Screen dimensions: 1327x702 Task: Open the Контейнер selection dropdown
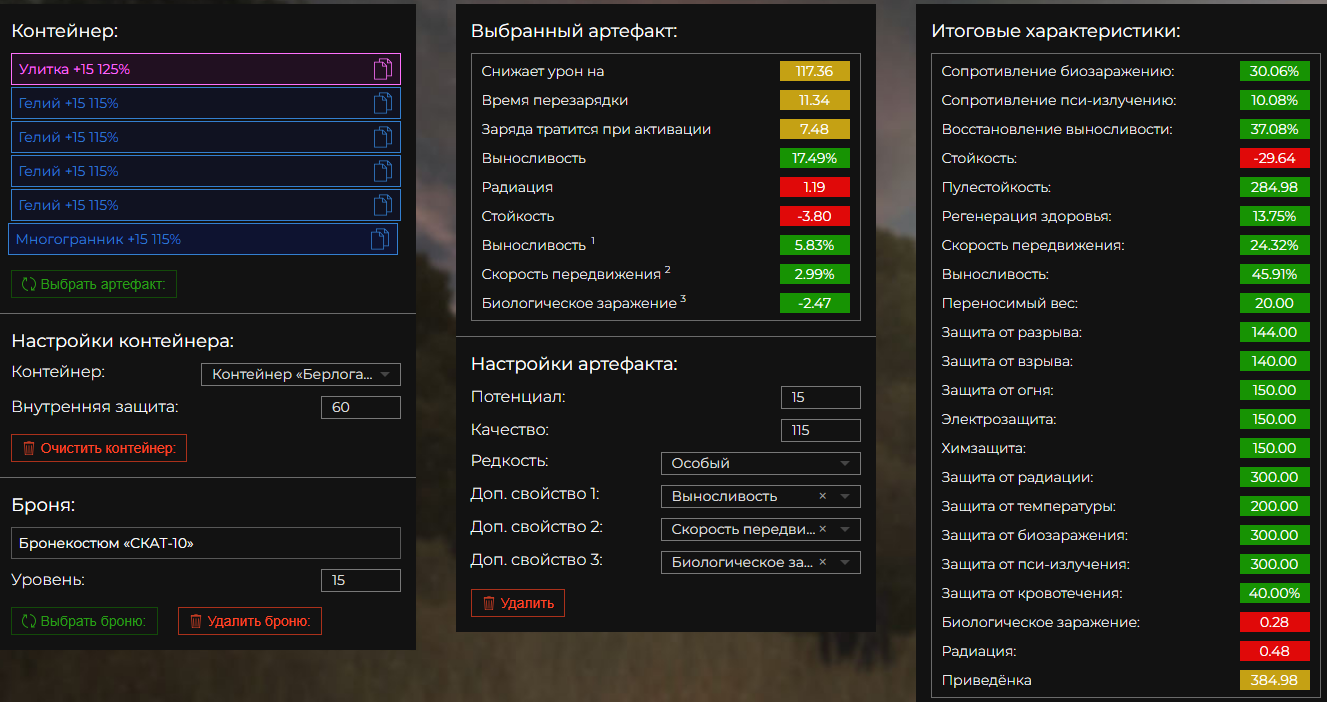(x=300, y=375)
